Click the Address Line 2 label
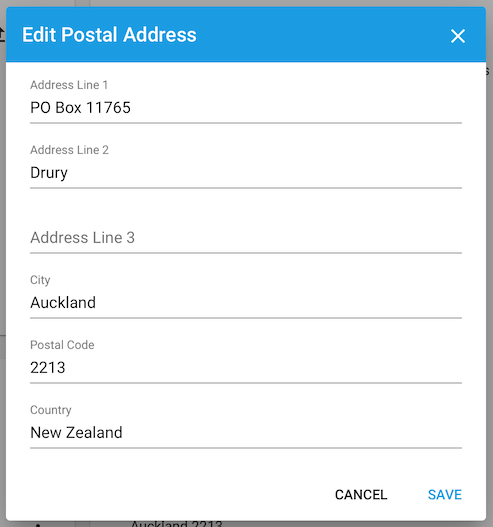 click(x=69, y=150)
